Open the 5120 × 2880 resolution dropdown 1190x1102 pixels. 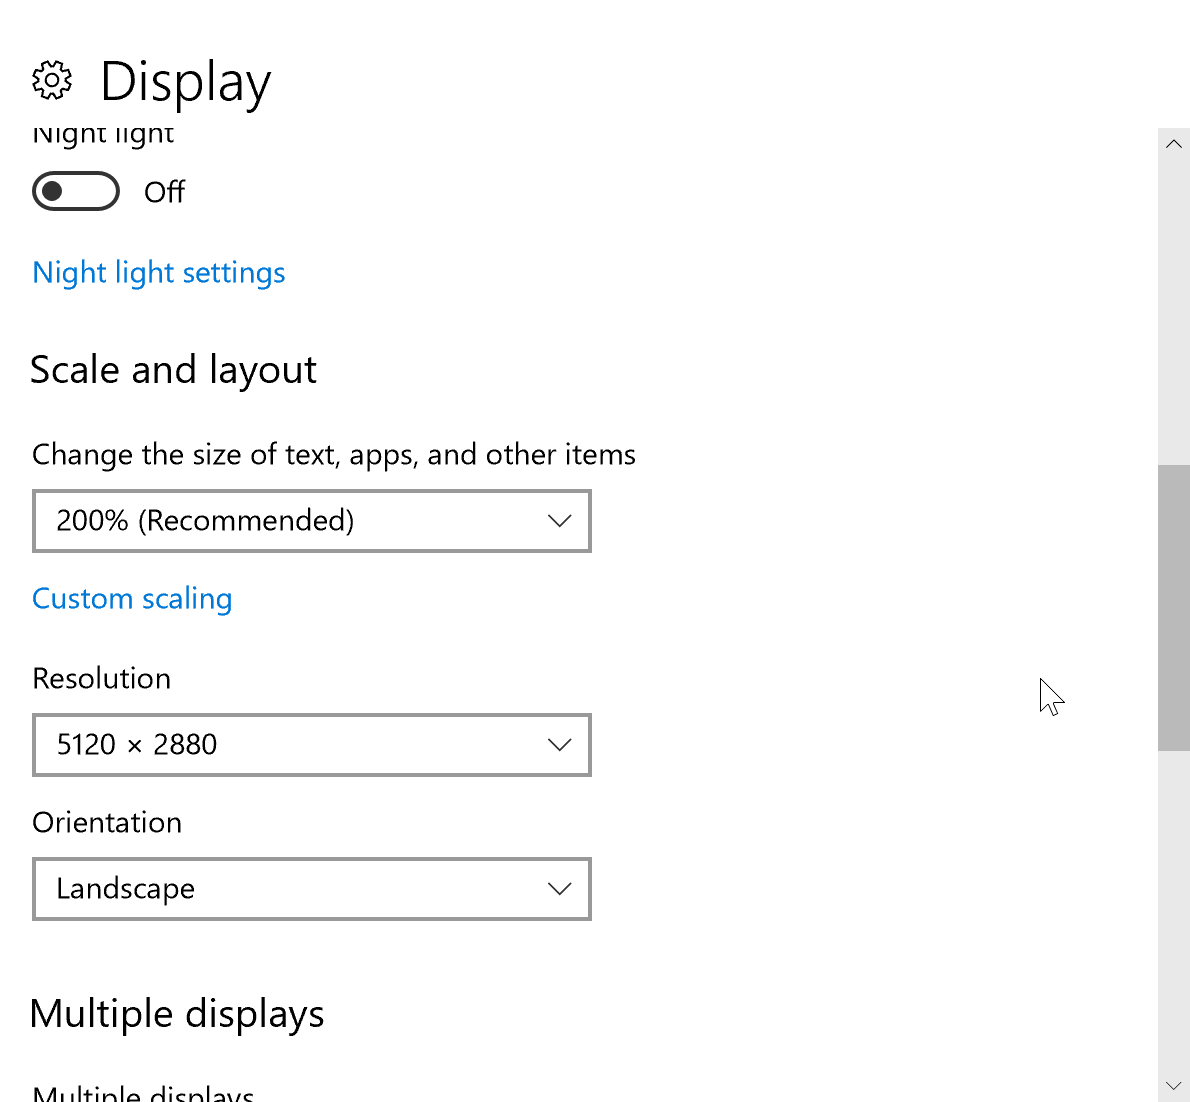(x=311, y=744)
